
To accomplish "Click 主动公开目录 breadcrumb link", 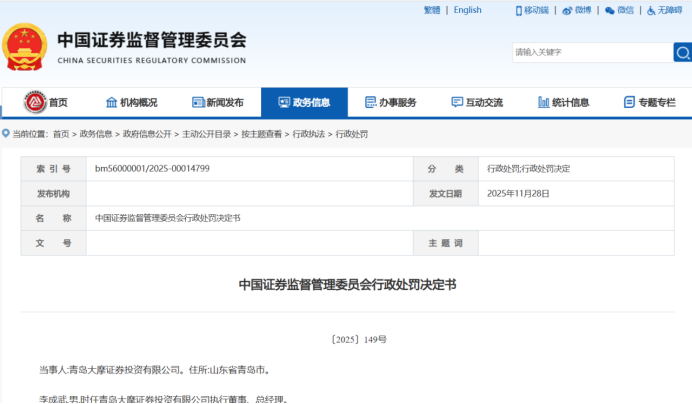I will tap(206, 133).
